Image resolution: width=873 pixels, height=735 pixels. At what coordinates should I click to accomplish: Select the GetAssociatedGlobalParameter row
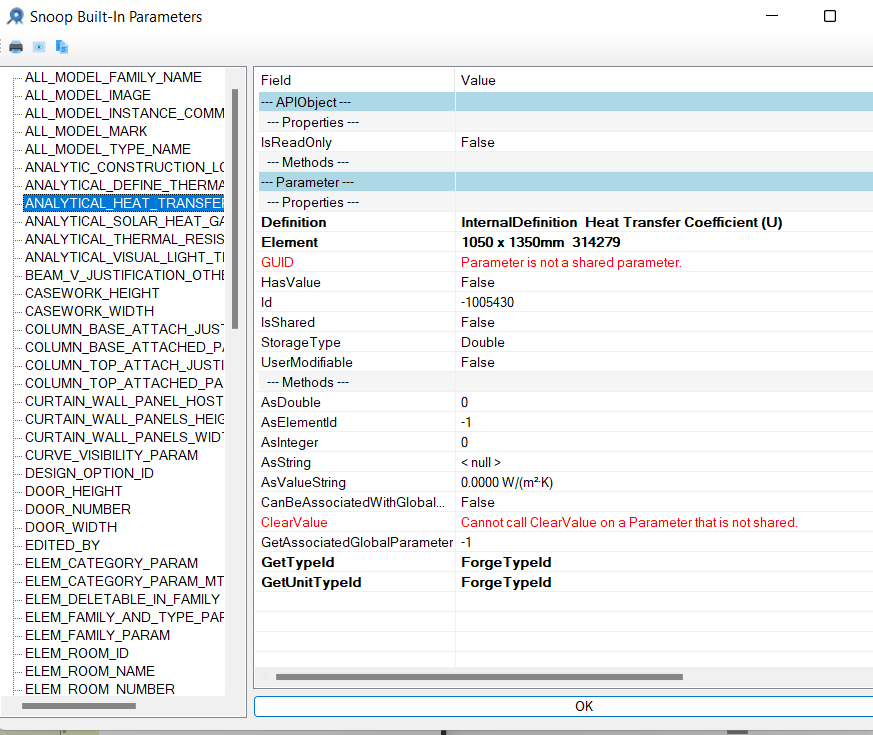pos(566,542)
